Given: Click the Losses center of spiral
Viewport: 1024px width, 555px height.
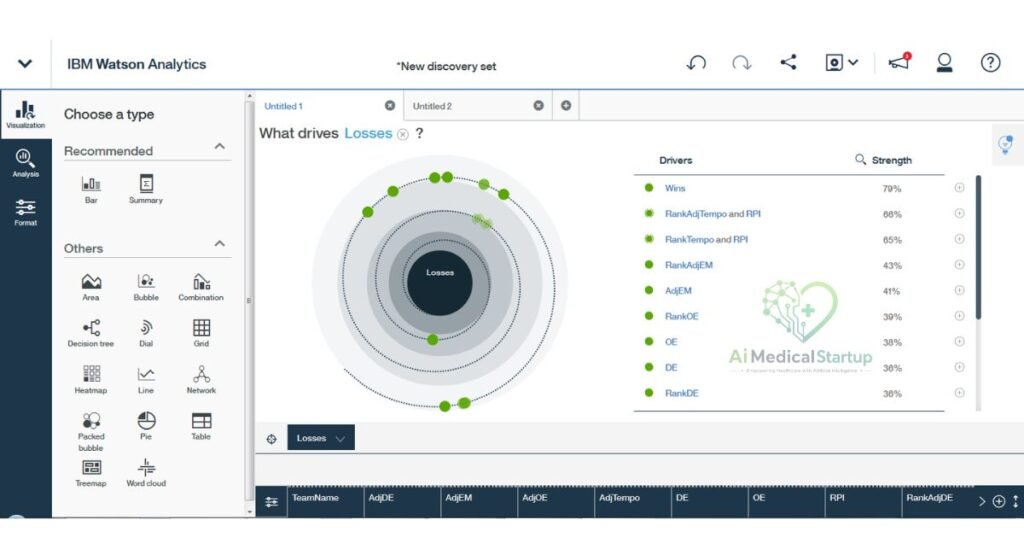Looking at the screenshot, I should pyautogui.click(x=440, y=282).
